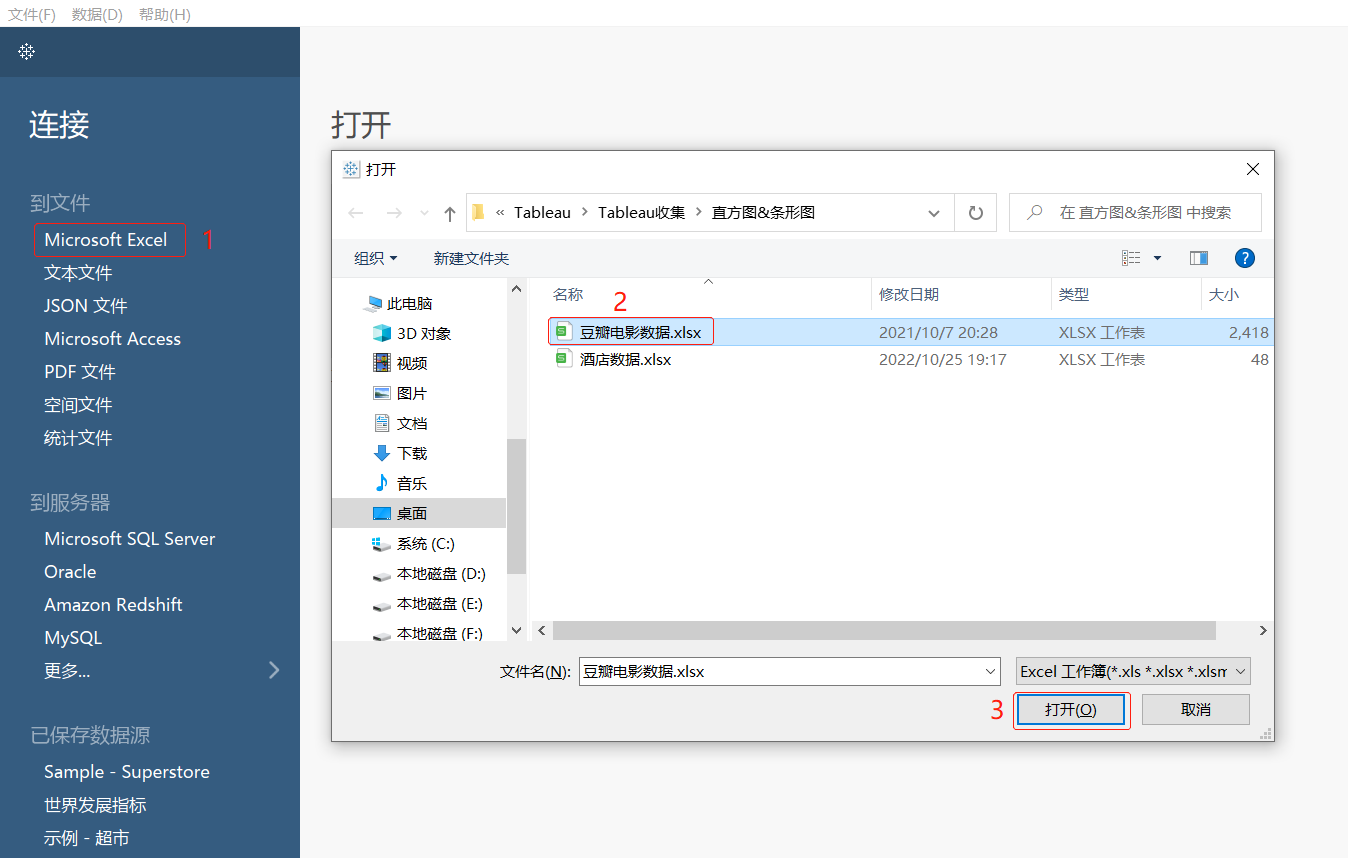Connect to Oracle server
Image resolution: width=1348 pixels, height=858 pixels.
(x=70, y=572)
